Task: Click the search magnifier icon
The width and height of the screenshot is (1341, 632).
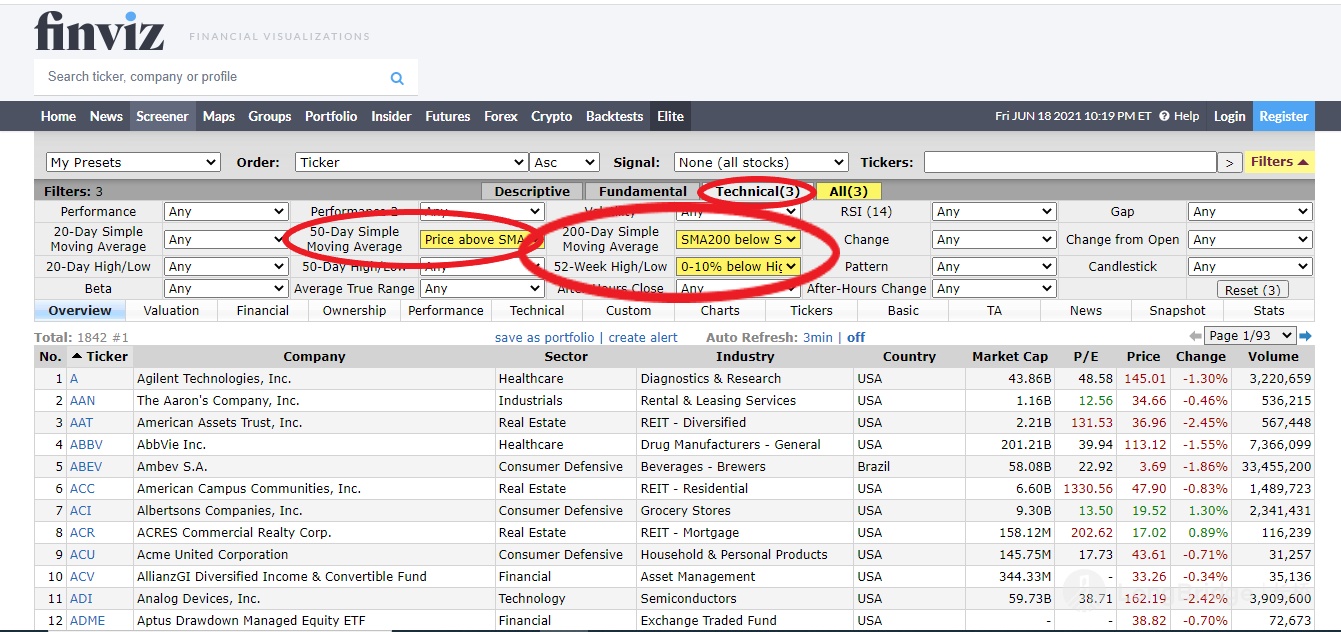Action: click(397, 78)
